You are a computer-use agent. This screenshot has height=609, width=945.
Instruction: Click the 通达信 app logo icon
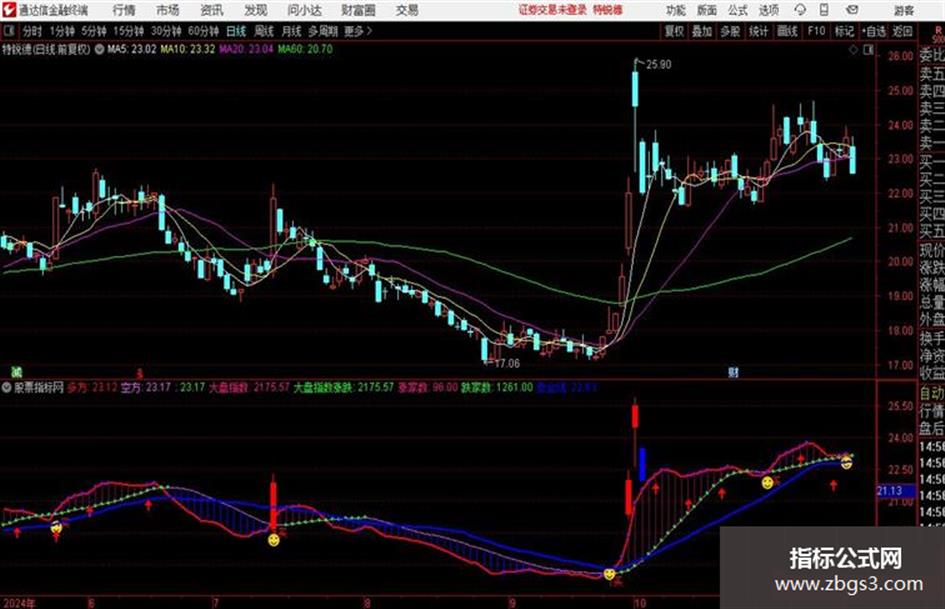[9, 10]
